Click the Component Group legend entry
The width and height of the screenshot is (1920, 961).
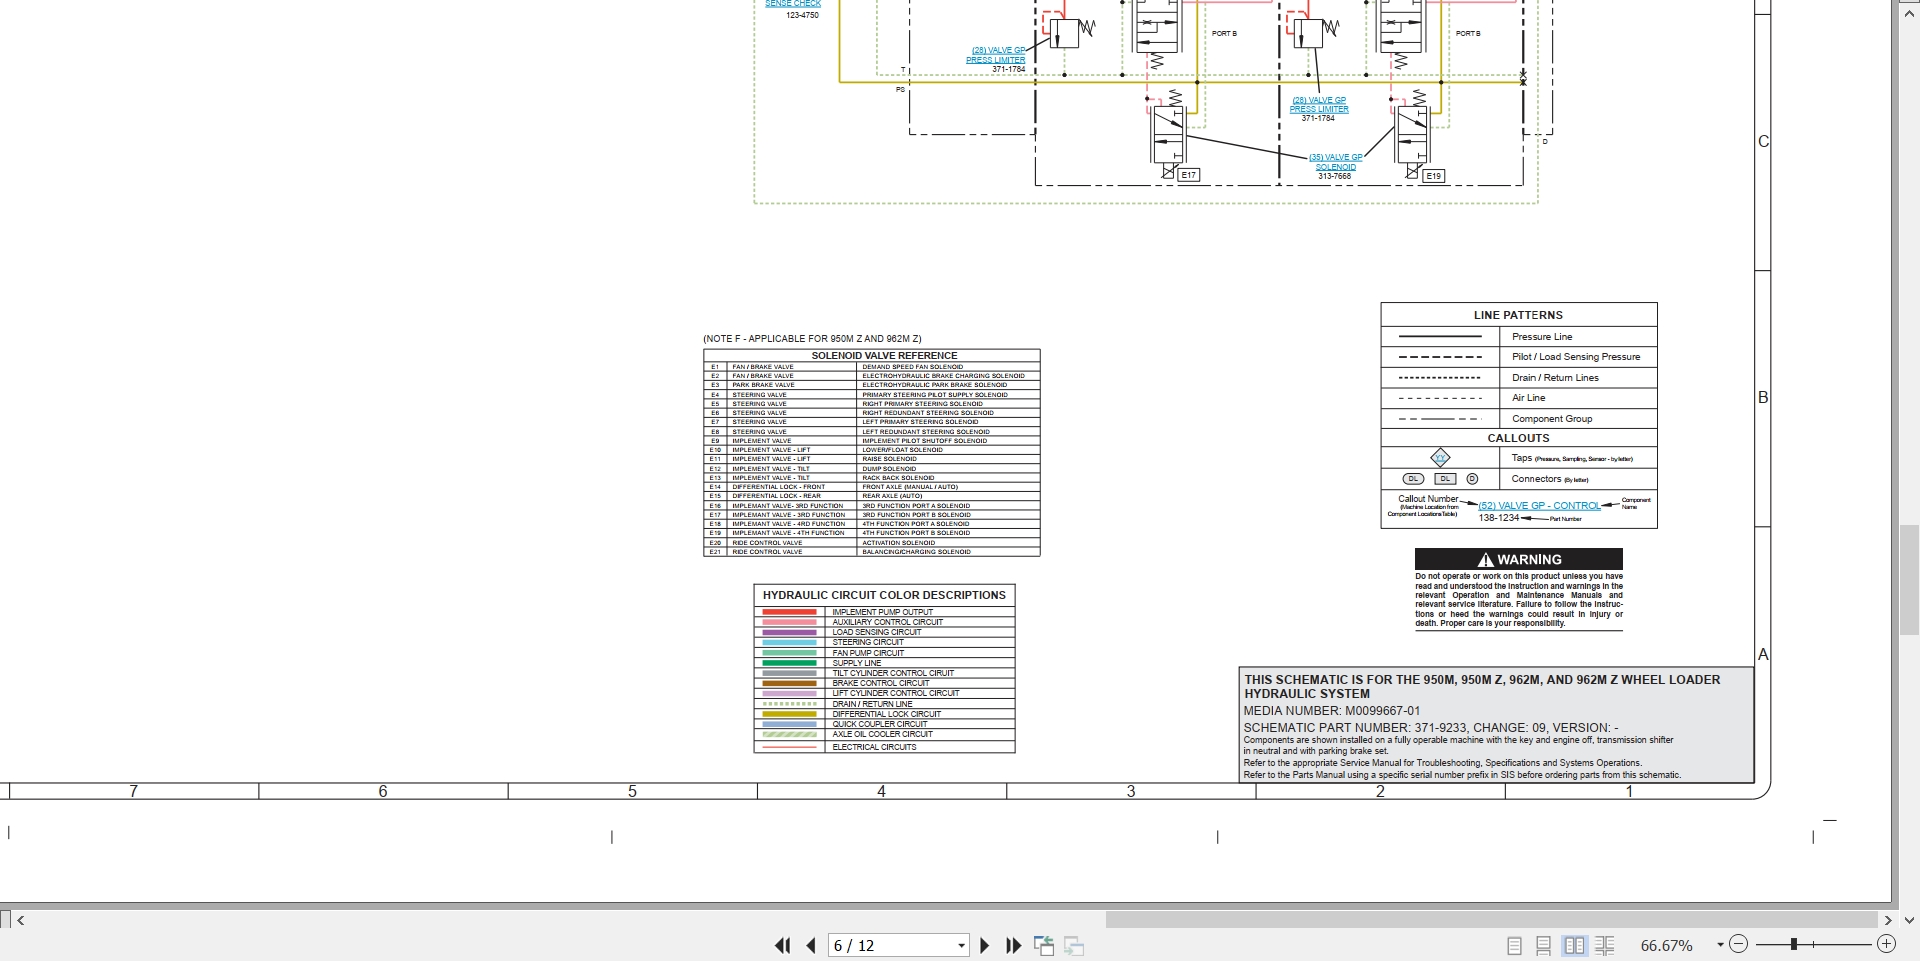1552,419
